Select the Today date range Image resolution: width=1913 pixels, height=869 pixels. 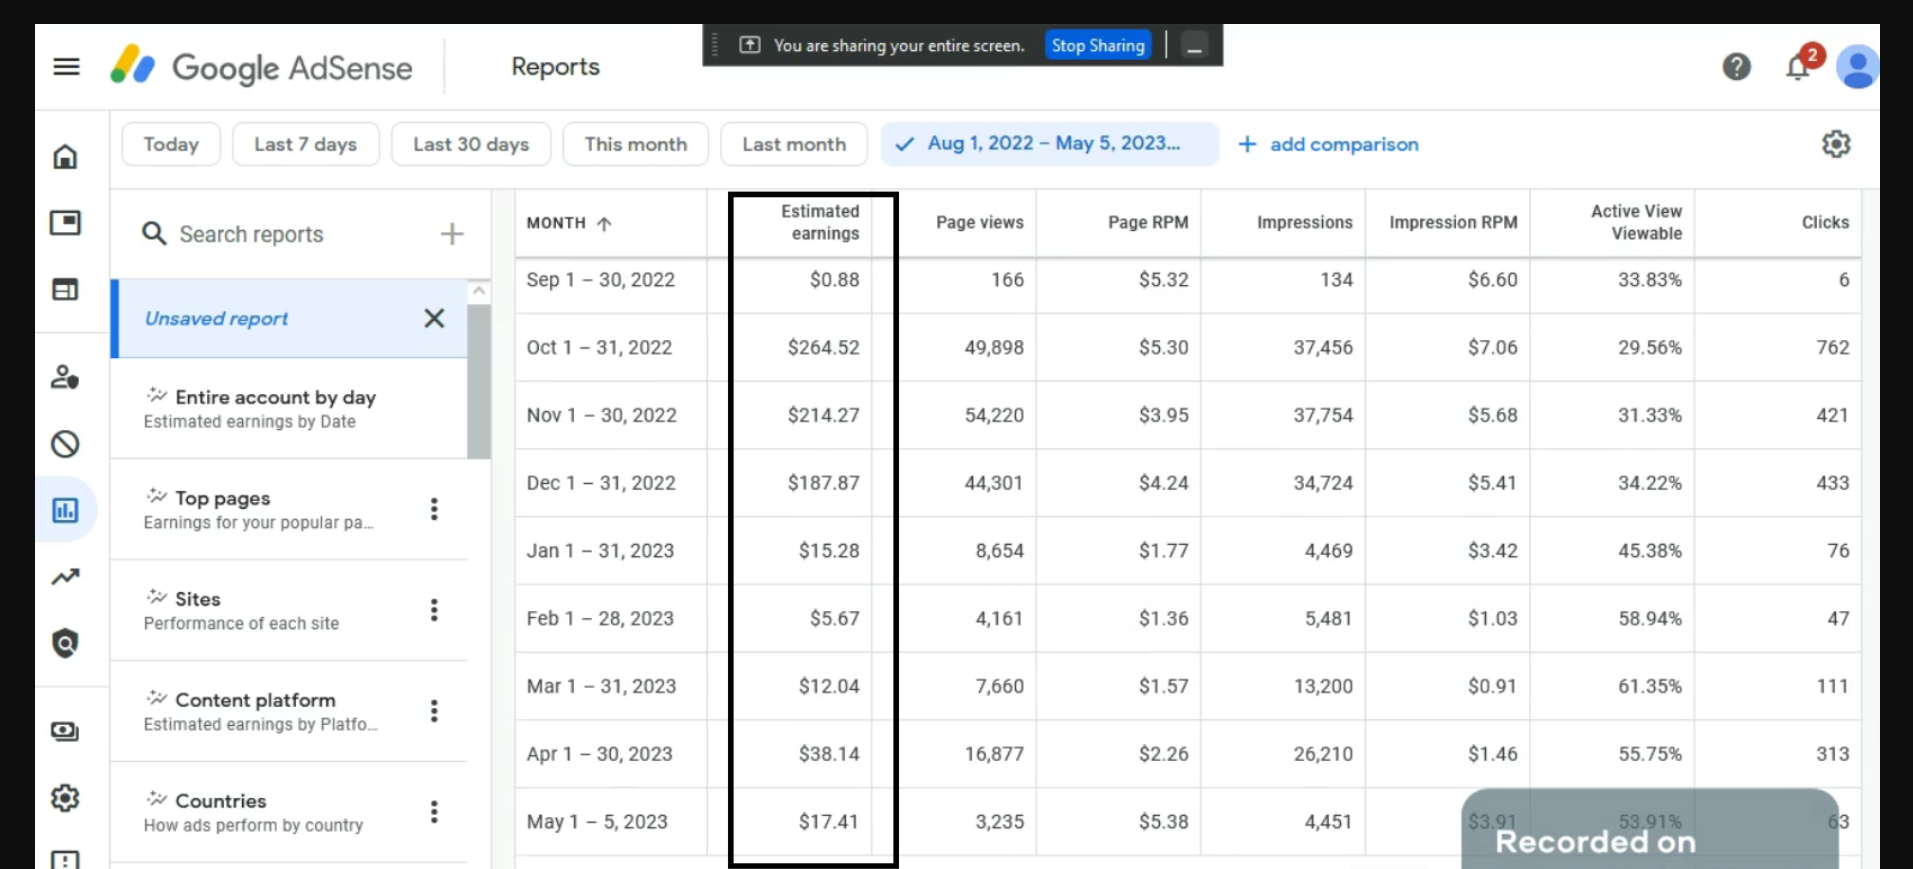(x=171, y=144)
